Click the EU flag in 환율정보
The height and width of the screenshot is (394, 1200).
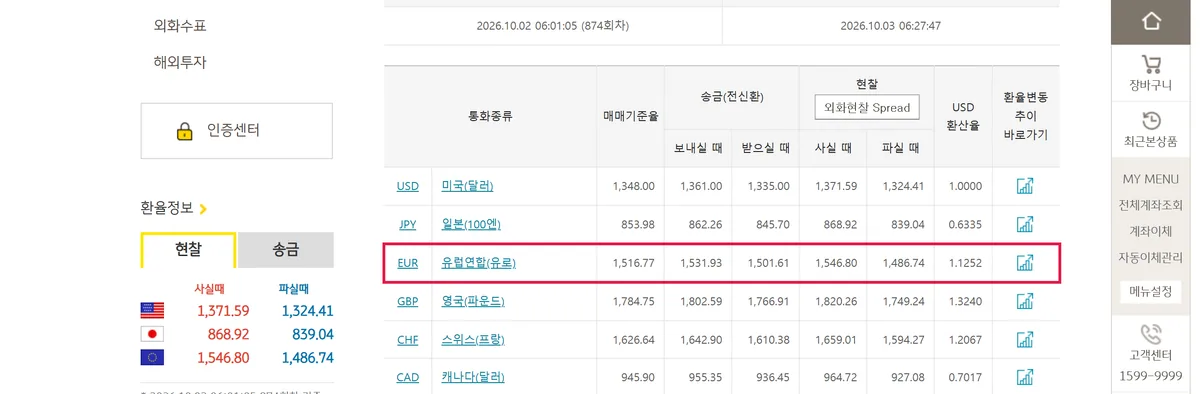(x=152, y=357)
